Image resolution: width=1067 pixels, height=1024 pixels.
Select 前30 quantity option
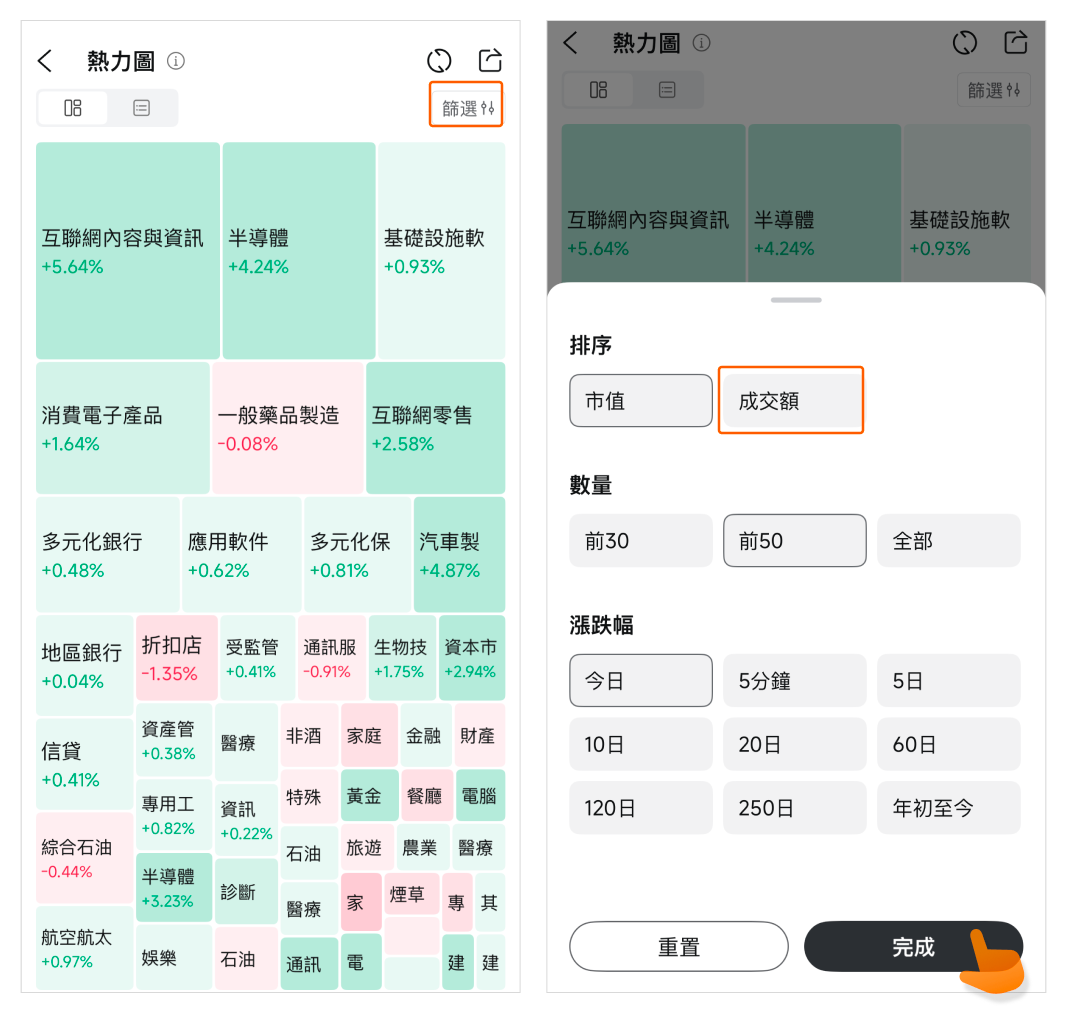641,541
